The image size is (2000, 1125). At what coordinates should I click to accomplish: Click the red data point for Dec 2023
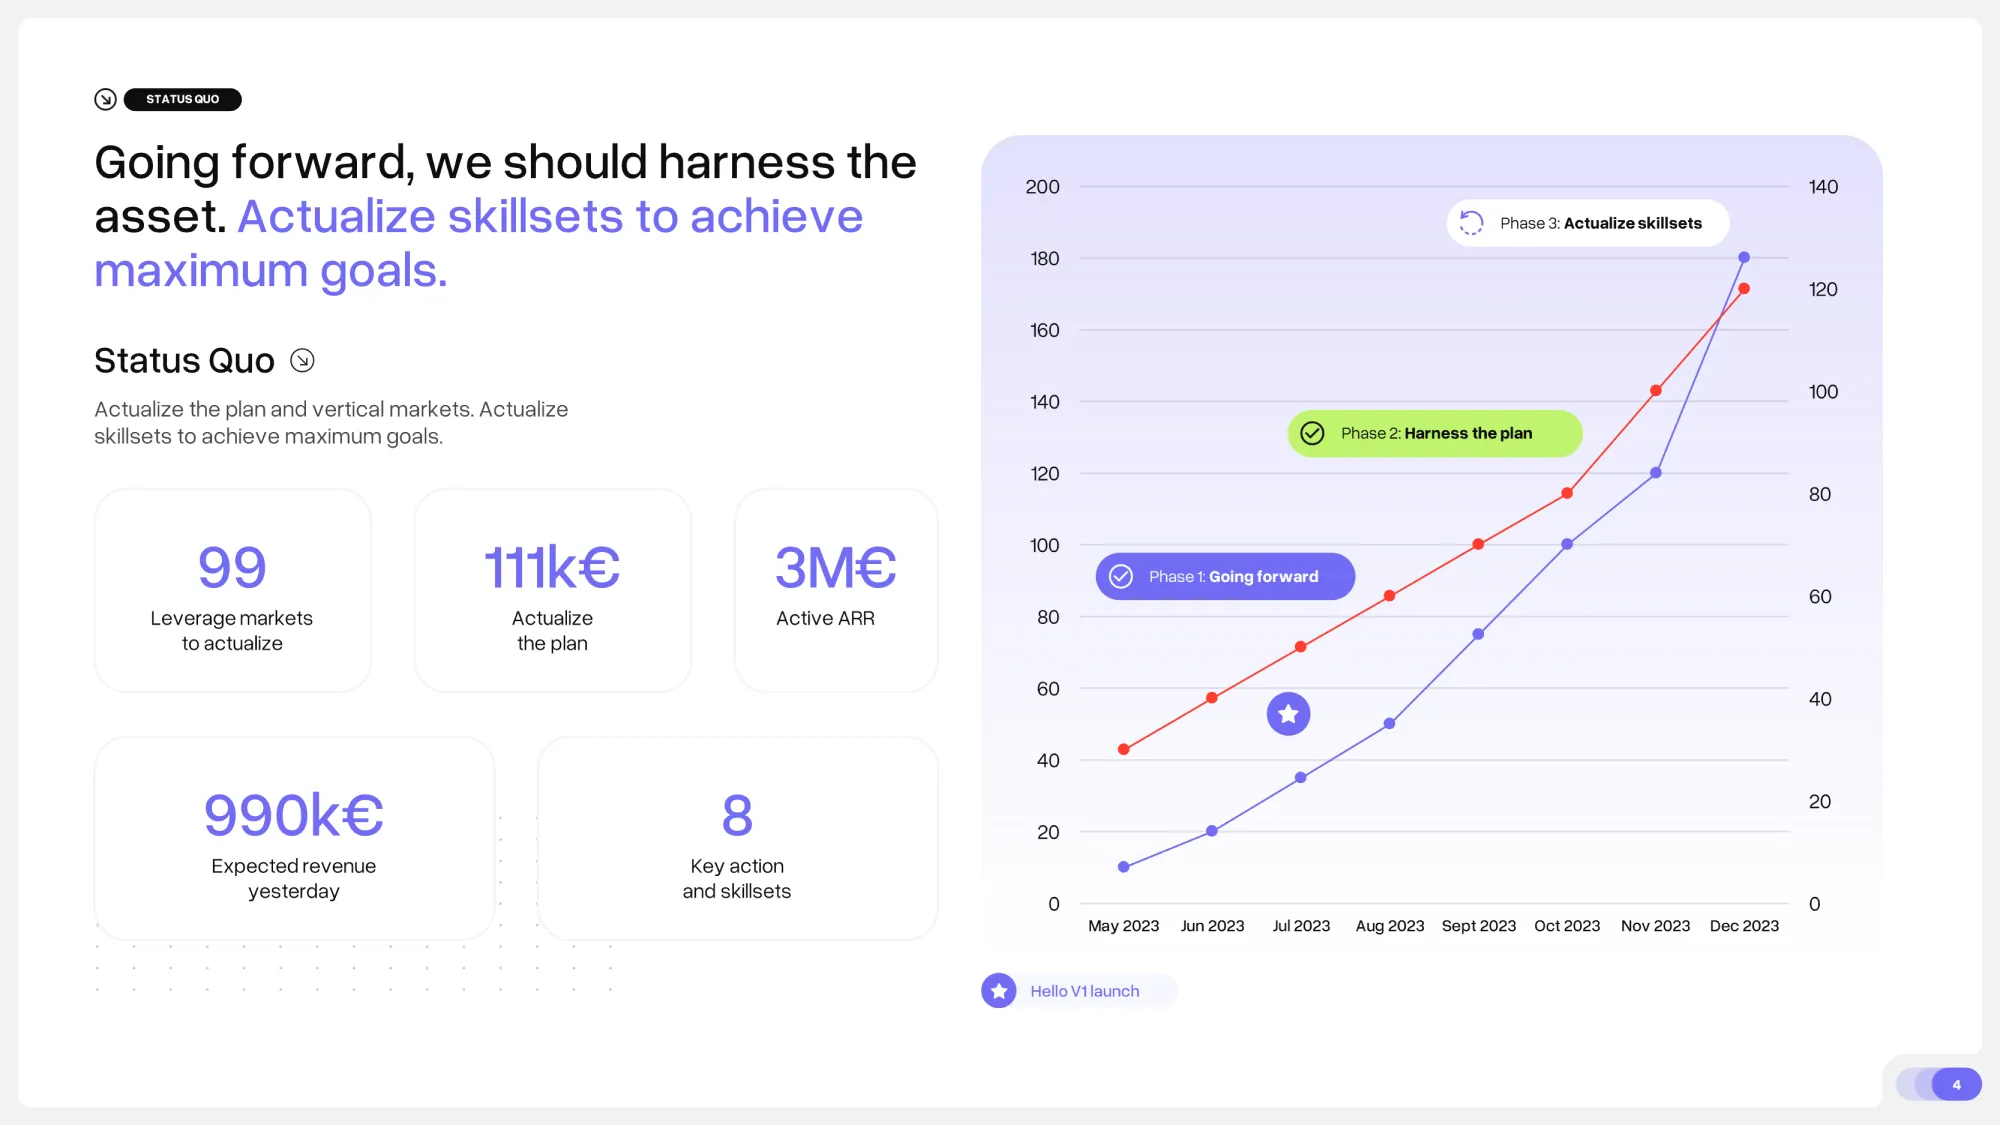coord(1744,289)
